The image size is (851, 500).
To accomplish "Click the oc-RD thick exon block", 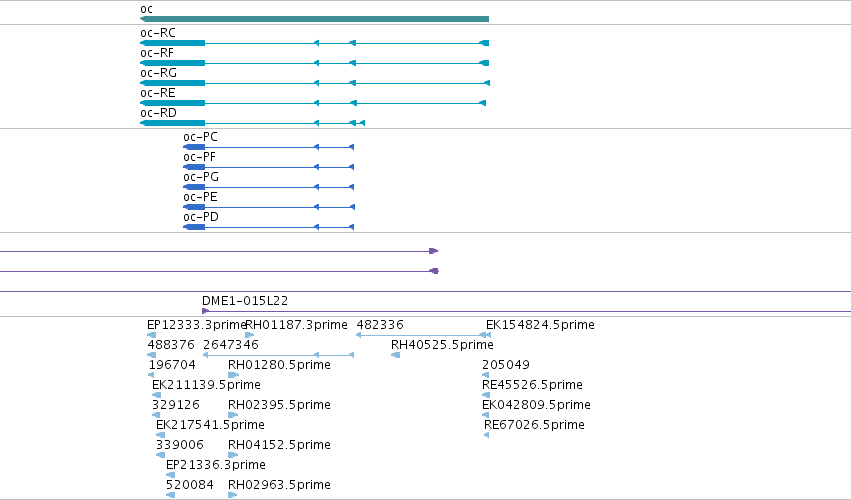I will click(173, 123).
